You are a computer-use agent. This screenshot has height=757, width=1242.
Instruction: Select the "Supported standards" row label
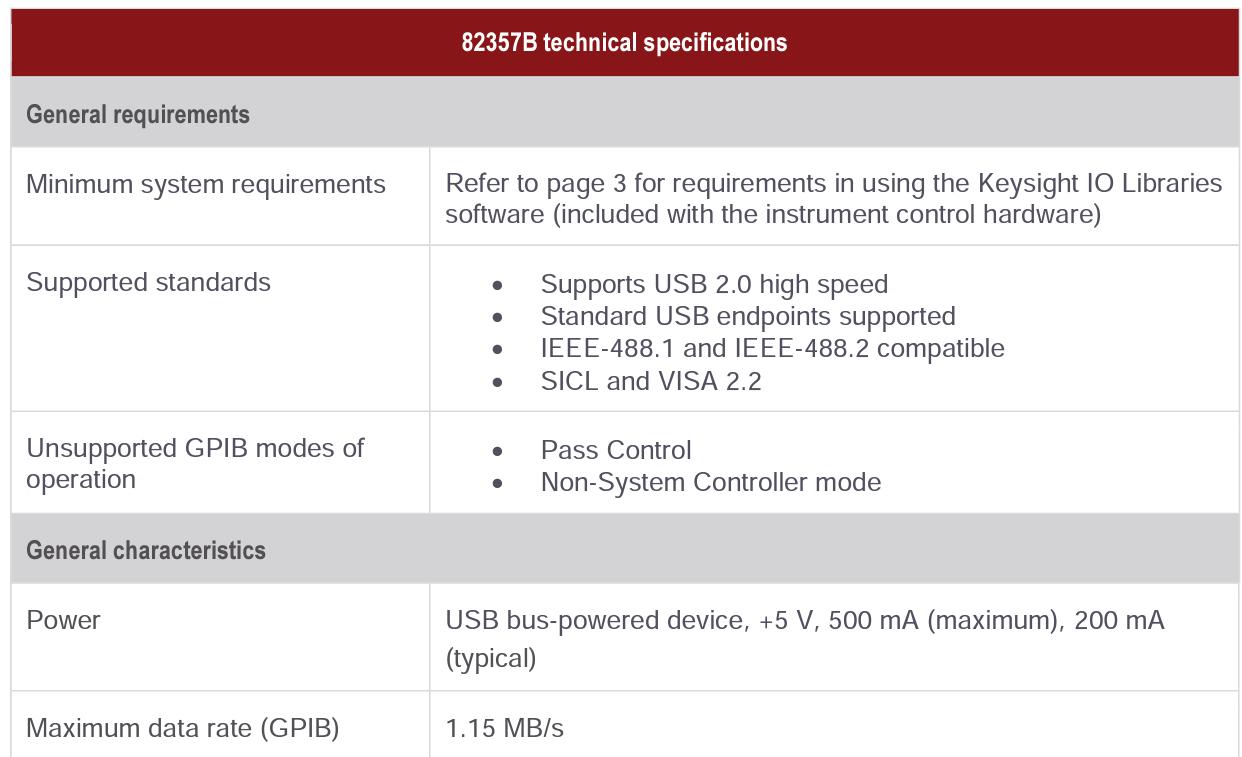click(x=149, y=283)
